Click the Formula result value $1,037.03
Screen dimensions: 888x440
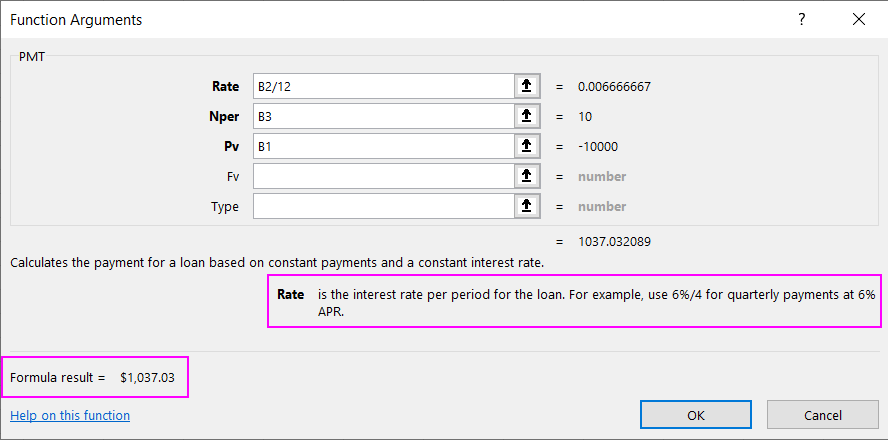point(151,377)
